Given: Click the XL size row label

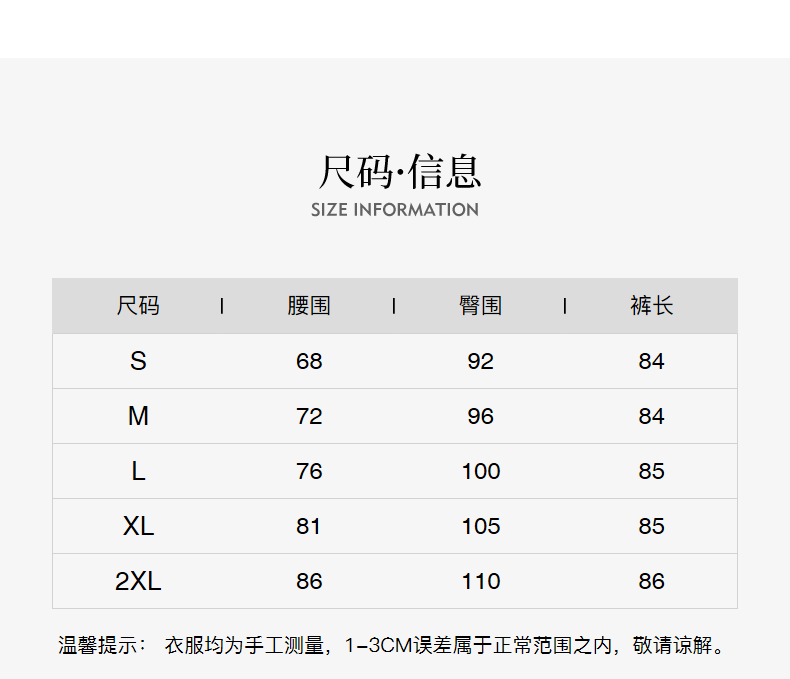Looking at the screenshot, I should pyautogui.click(x=138, y=526).
